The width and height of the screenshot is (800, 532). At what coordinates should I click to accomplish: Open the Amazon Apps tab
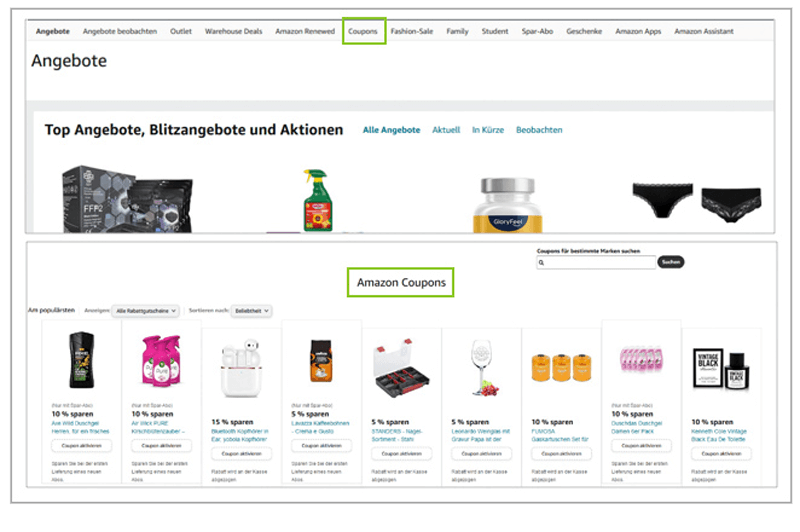(638, 31)
